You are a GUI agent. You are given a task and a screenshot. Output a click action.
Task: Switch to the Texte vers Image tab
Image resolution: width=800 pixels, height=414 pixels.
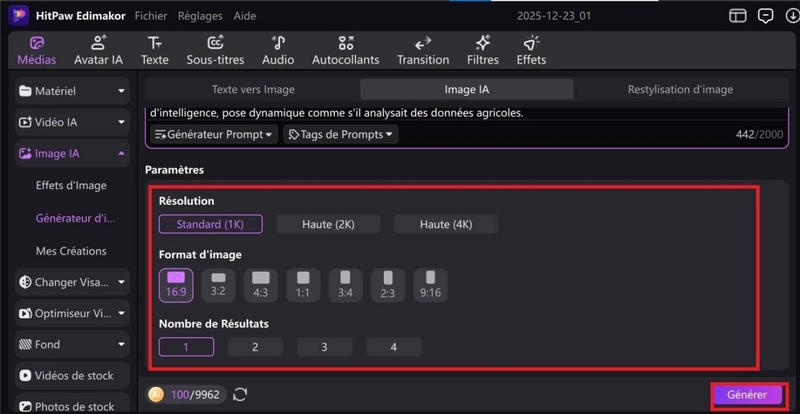coord(253,89)
